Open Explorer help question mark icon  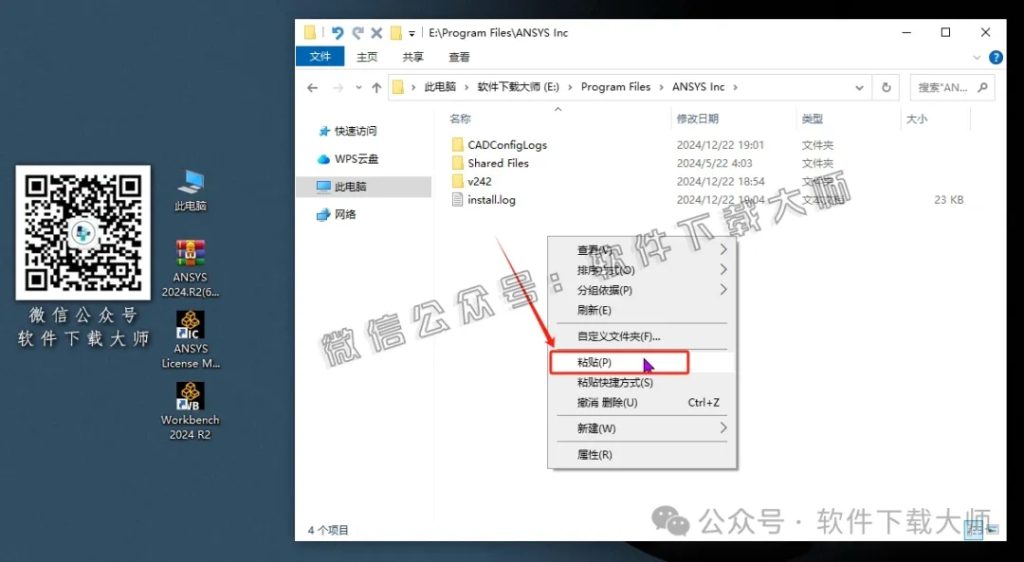click(996, 57)
